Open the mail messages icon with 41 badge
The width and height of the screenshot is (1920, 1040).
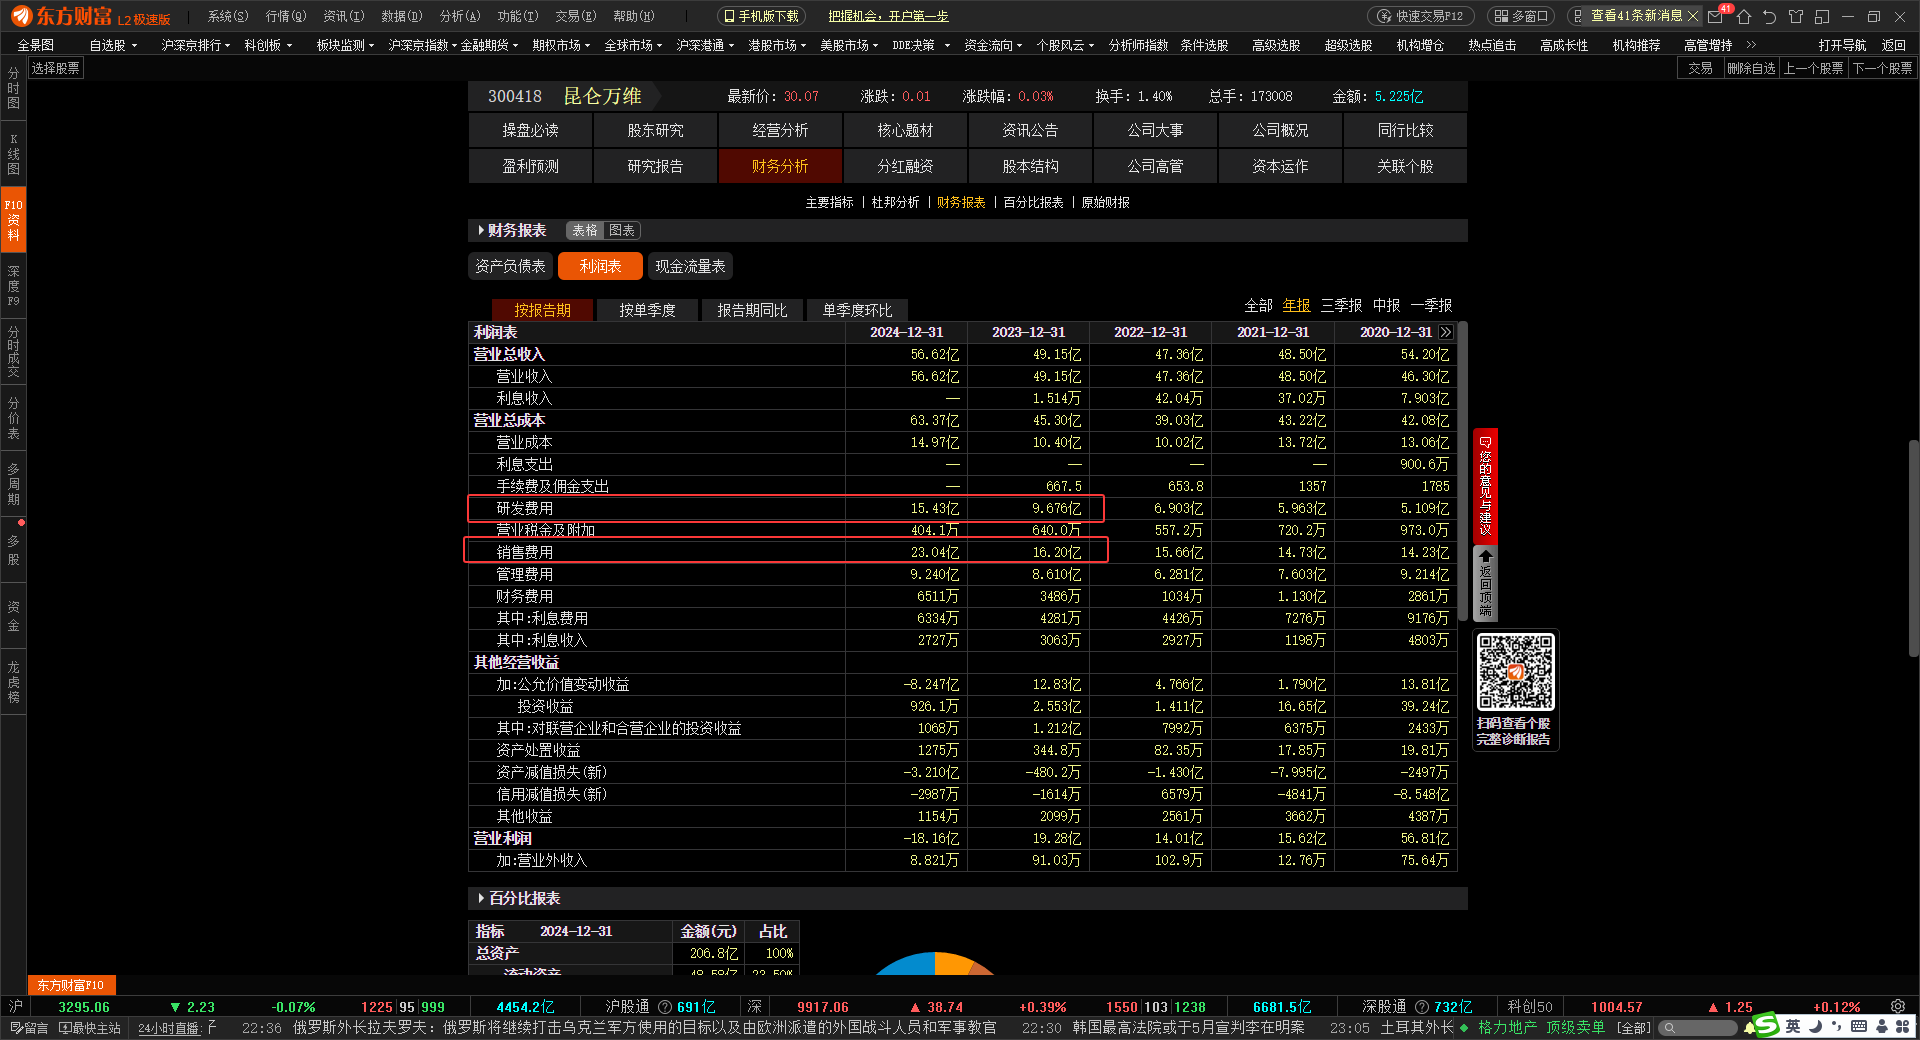pos(1717,16)
